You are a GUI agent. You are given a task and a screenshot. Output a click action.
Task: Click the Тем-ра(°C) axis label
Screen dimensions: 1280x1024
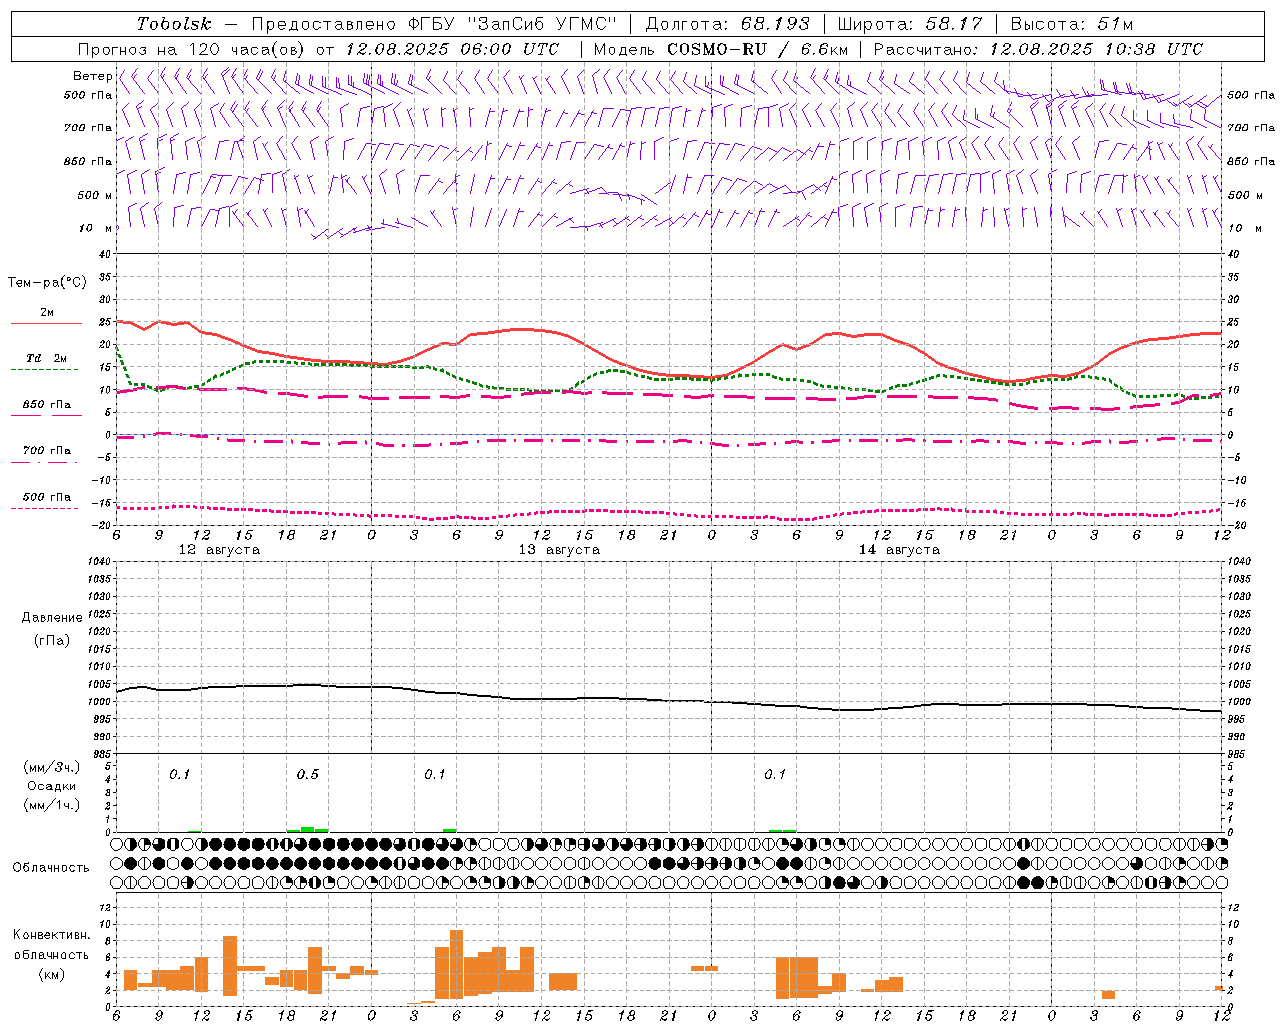pos(47,283)
